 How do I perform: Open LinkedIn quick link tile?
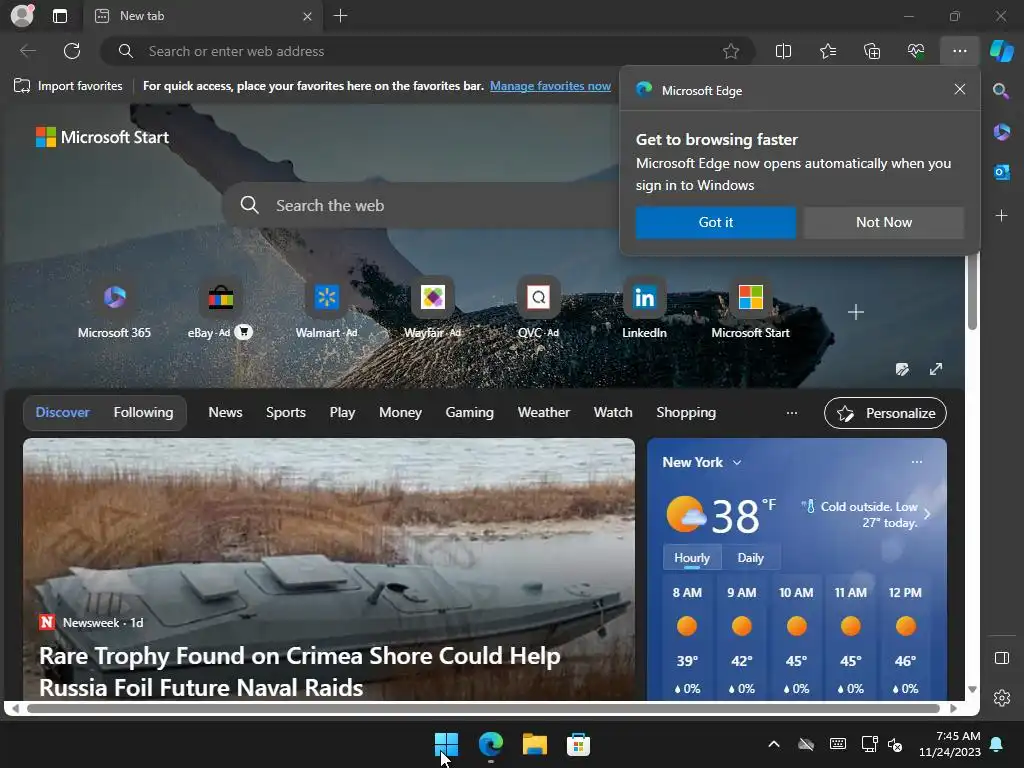644,309
